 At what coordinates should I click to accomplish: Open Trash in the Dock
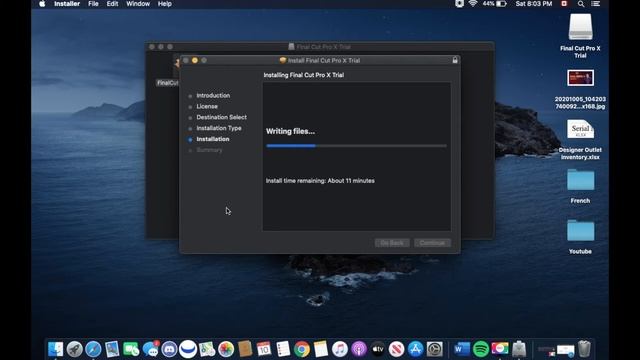[584, 349]
